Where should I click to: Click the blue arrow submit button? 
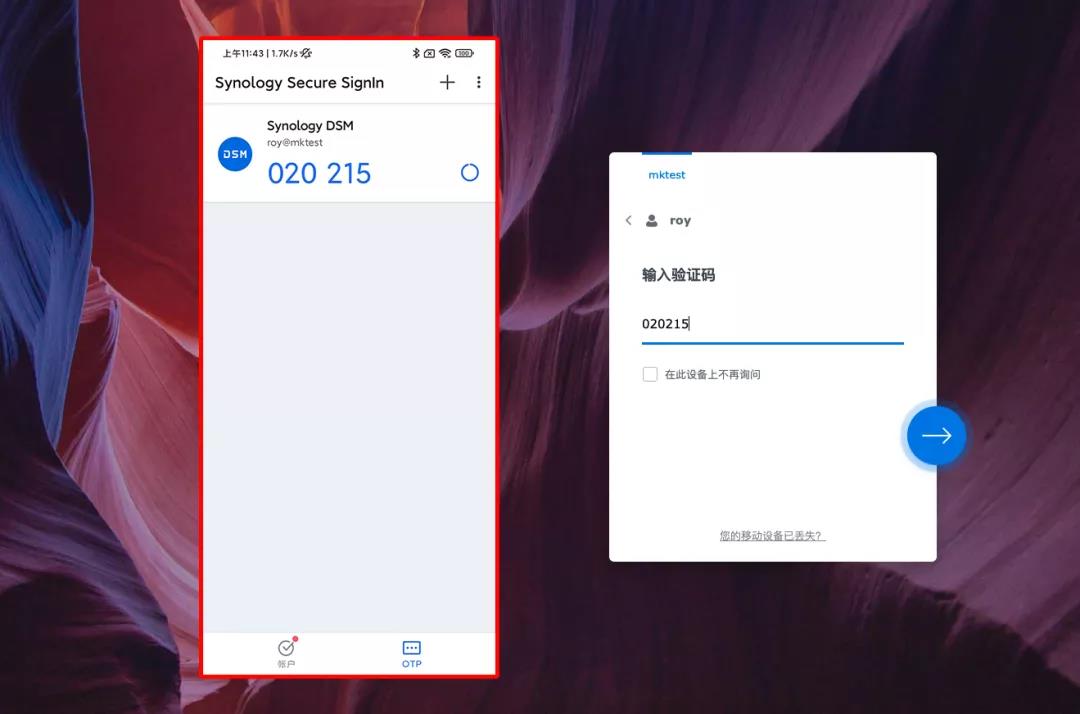pos(936,436)
